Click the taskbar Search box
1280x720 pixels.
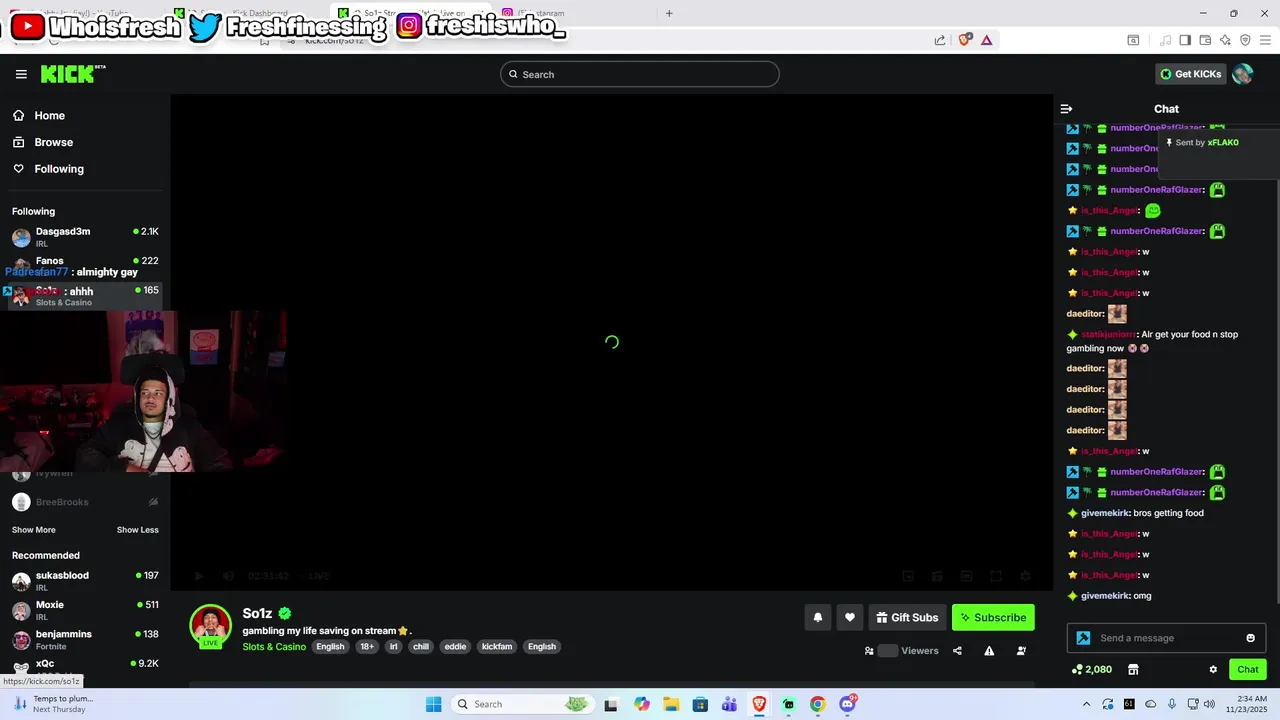pyautogui.click(x=522, y=704)
